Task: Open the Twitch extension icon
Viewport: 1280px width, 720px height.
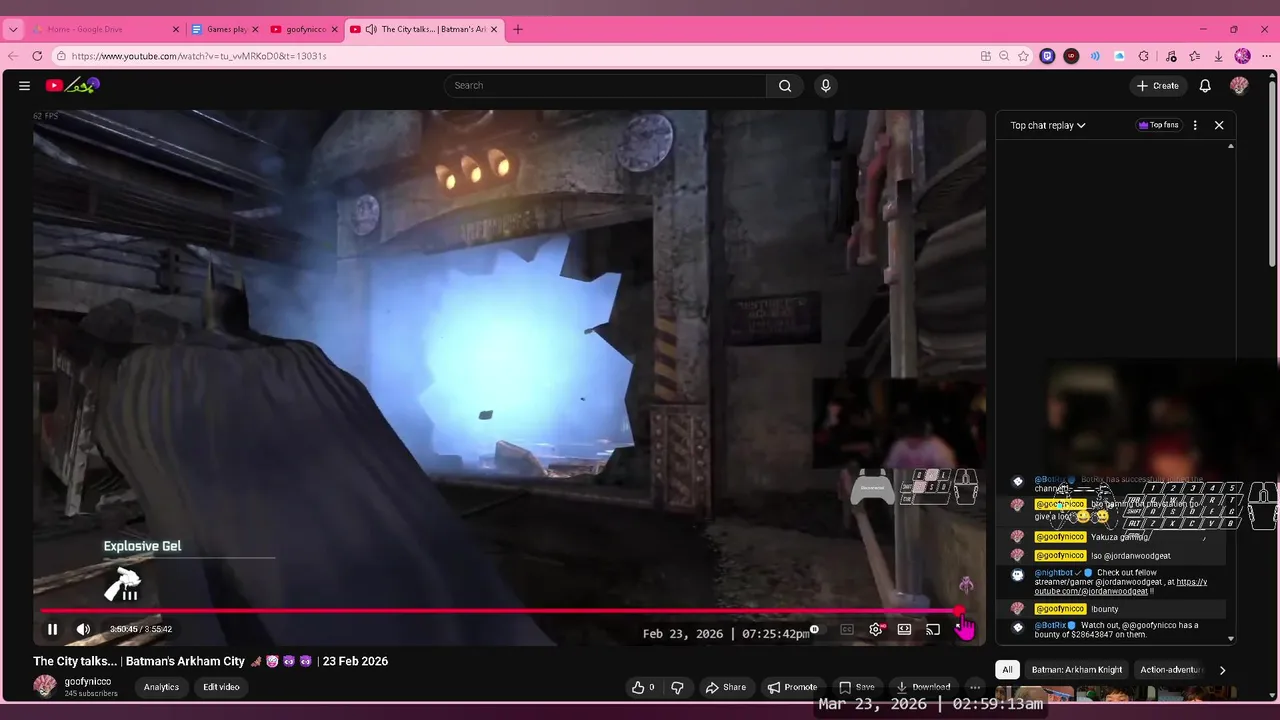Action: [1047, 56]
